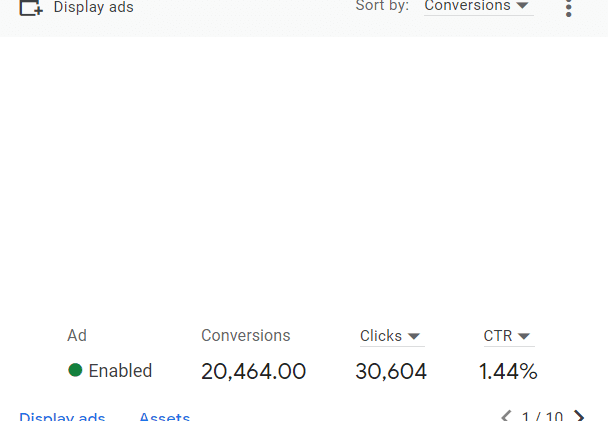Viewport: 608px width, 421px height.
Task: Expand the CTR metric dropdown
Action: point(509,336)
